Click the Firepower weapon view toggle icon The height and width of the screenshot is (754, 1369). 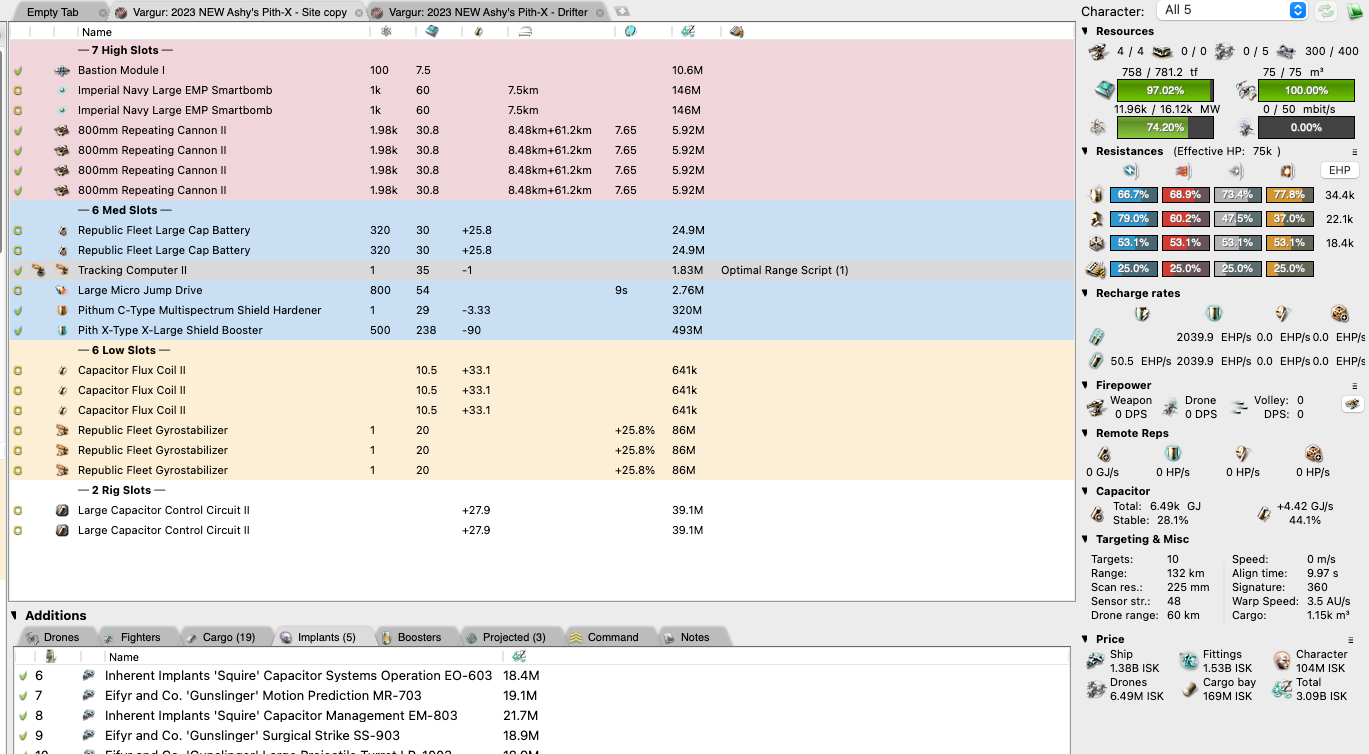pos(1352,404)
